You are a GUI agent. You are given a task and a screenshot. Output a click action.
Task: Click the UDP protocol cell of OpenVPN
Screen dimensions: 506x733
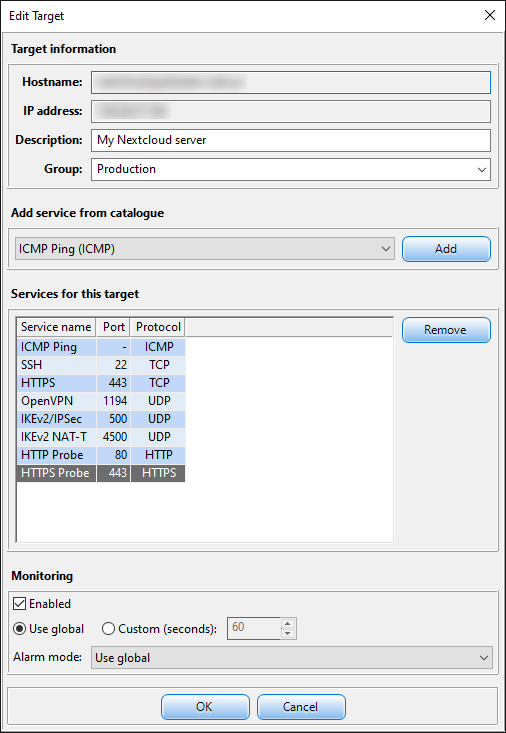[158, 401]
